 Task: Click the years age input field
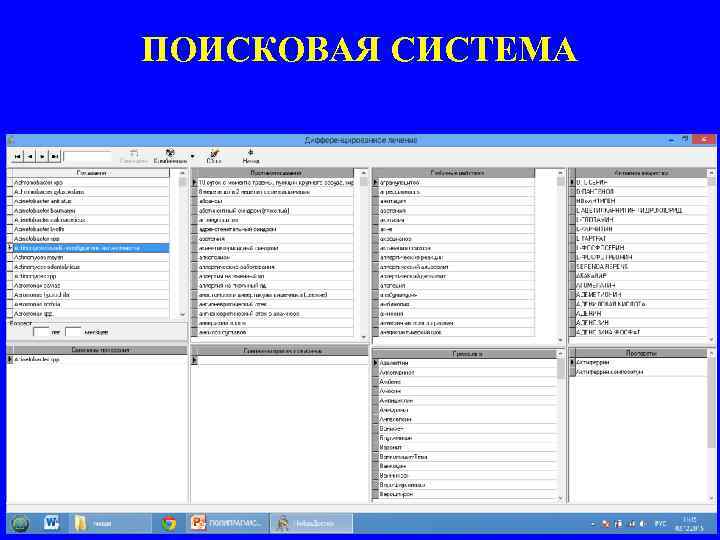(x=41, y=332)
